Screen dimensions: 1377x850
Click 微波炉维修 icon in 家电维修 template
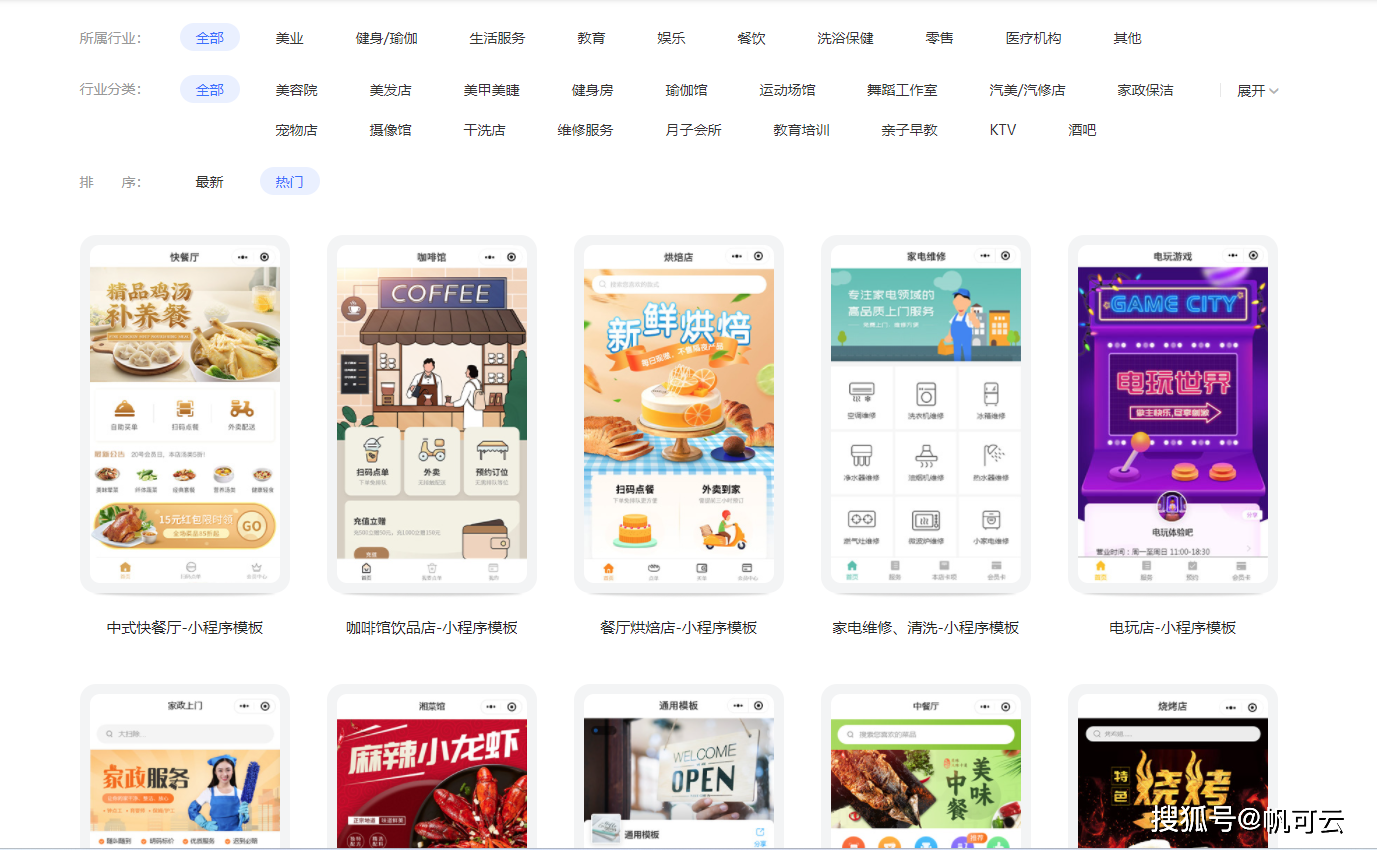(926, 520)
